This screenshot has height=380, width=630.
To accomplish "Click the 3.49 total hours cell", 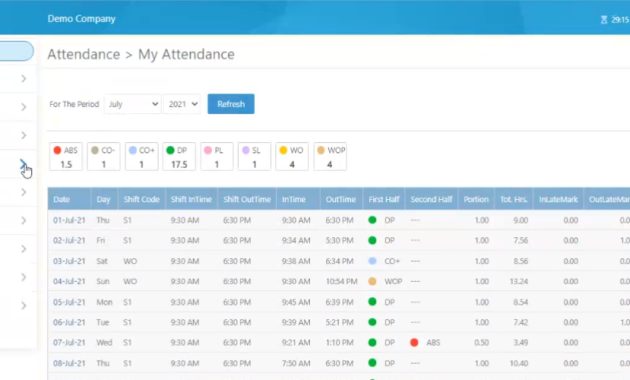I will click(521, 343).
